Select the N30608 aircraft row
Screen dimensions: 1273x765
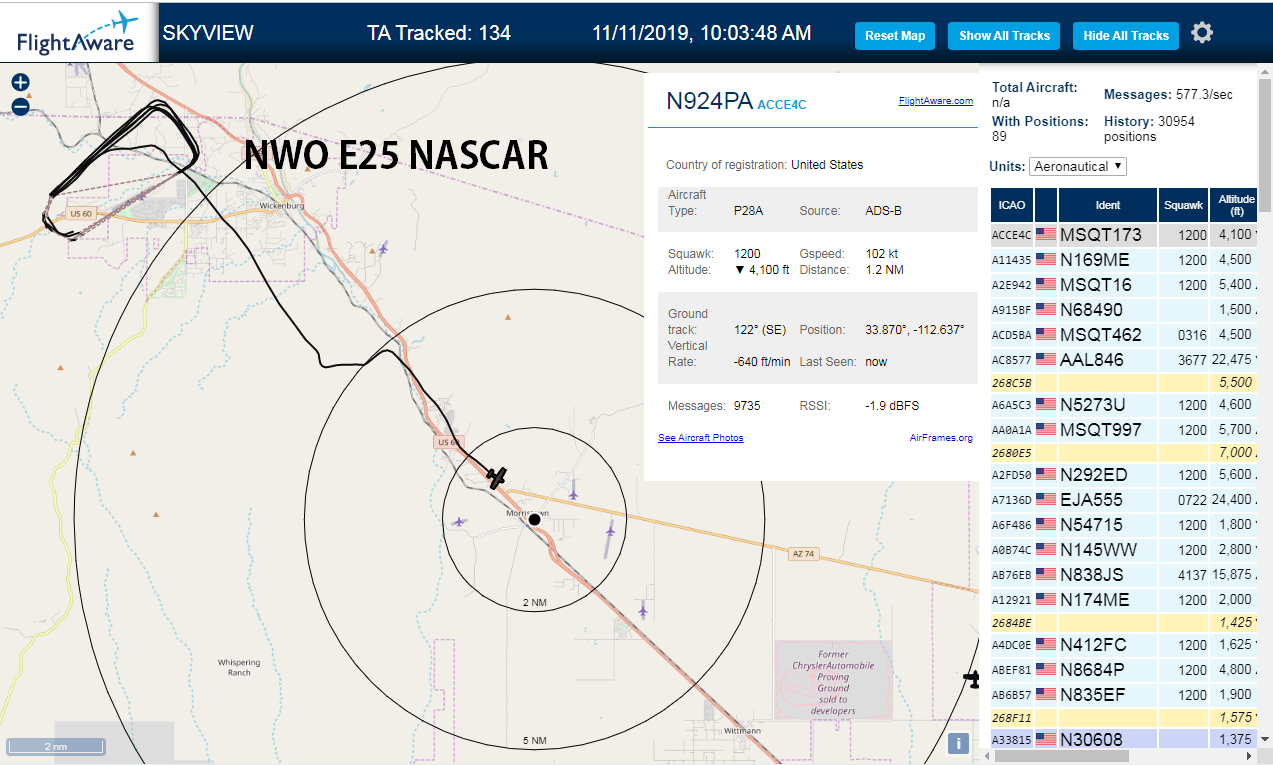(x=1123, y=739)
